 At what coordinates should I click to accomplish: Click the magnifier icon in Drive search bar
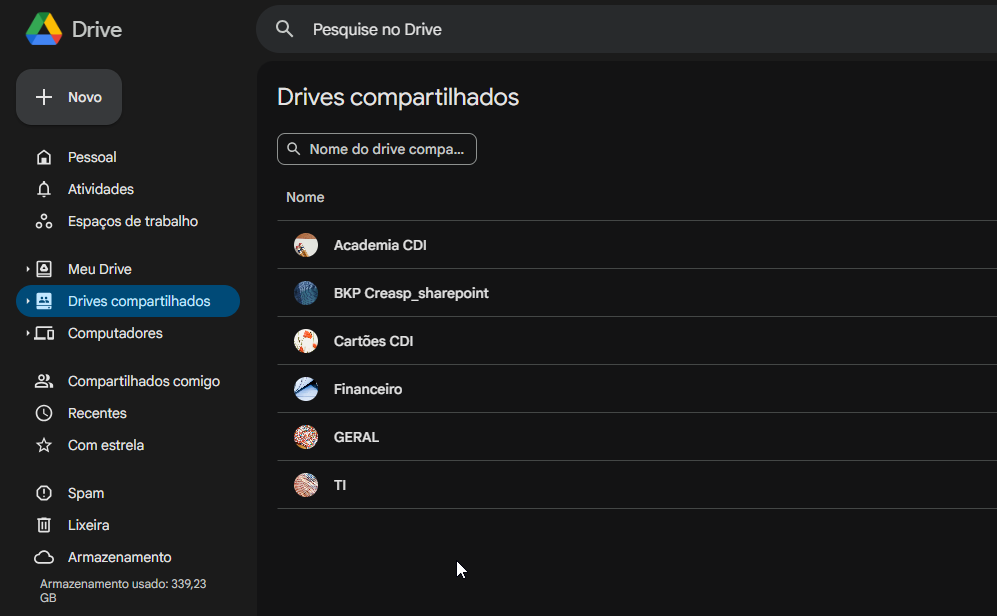(284, 29)
